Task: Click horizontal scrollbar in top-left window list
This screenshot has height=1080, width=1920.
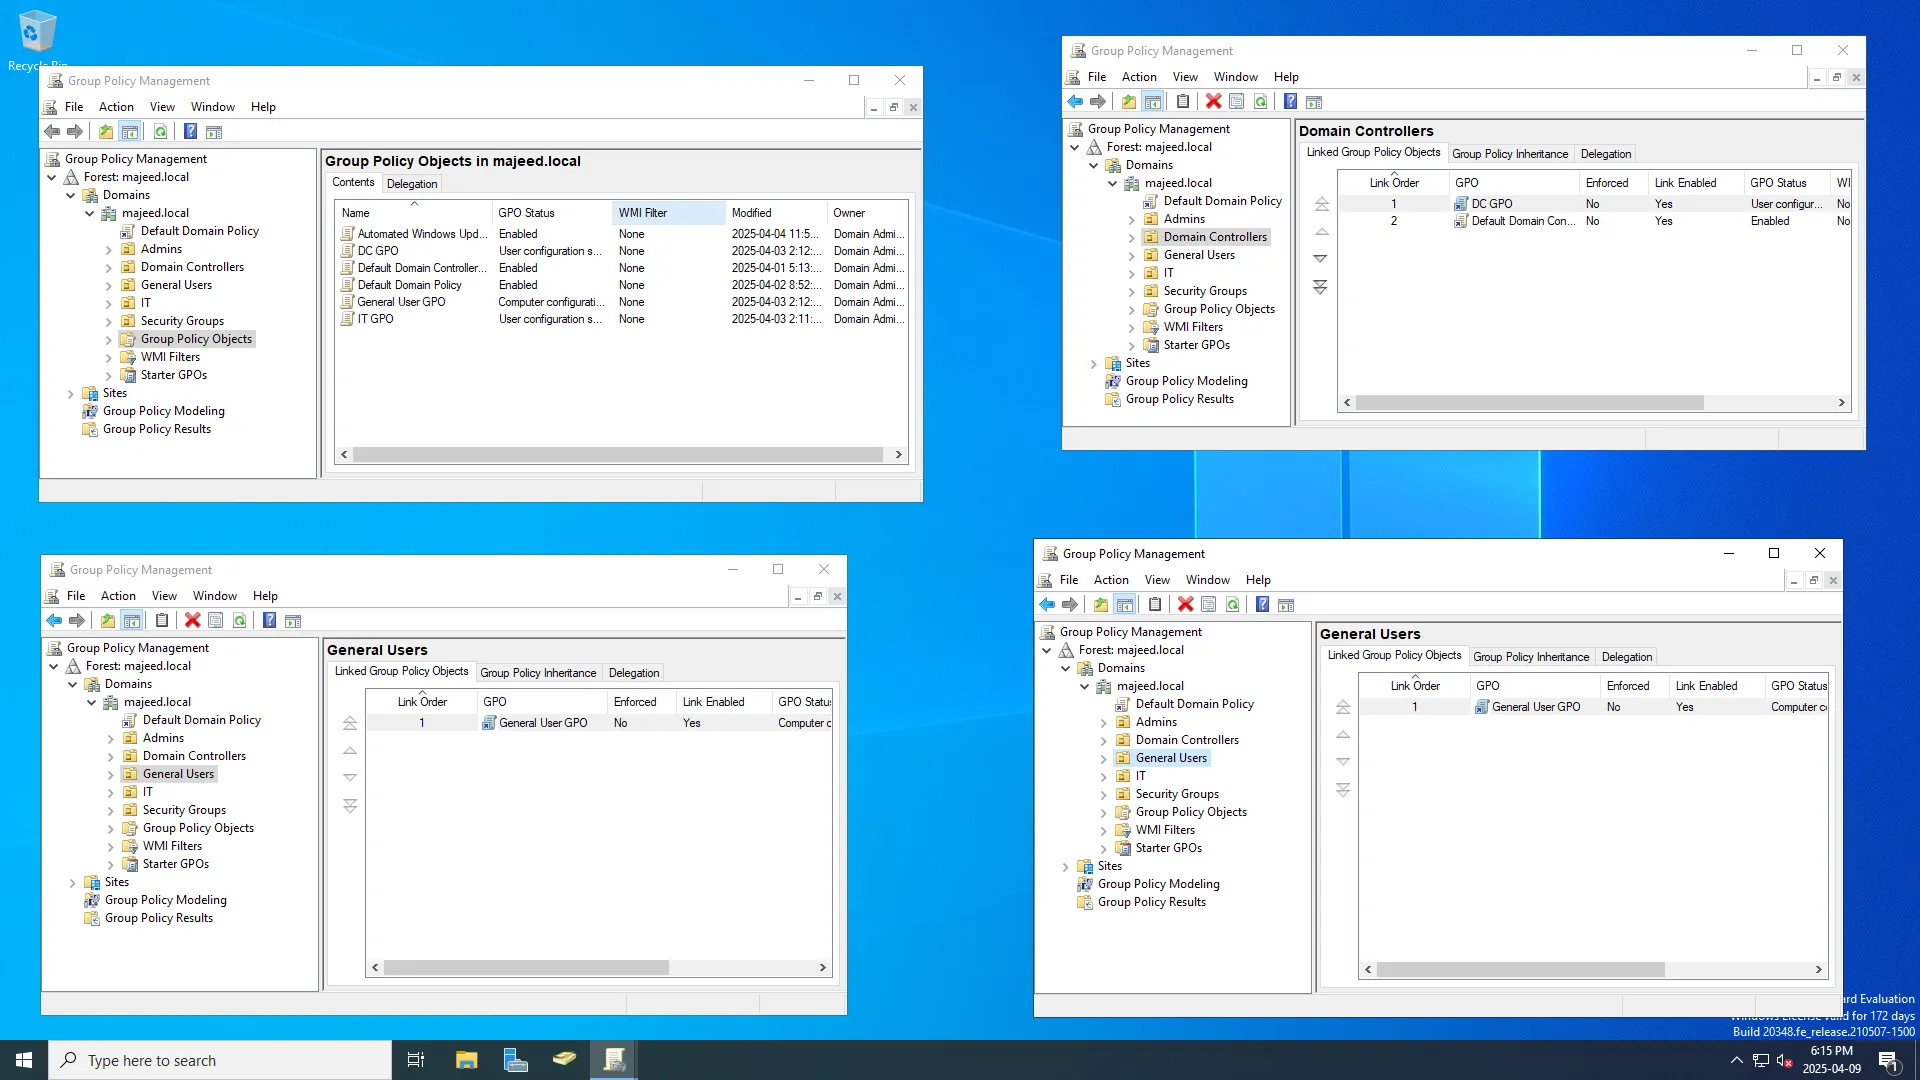Action: [617, 455]
